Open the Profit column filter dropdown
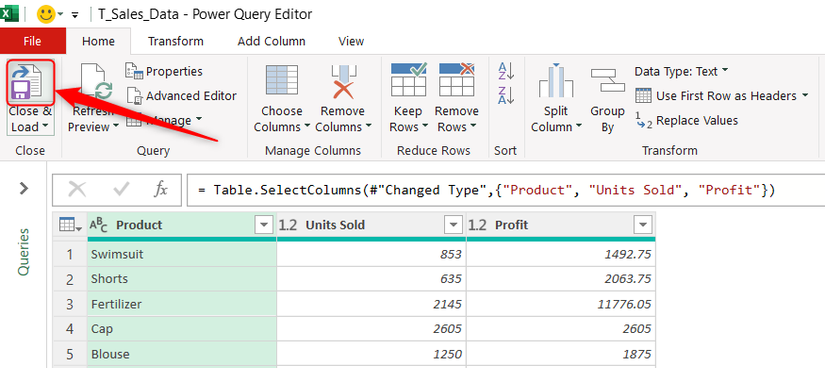The width and height of the screenshot is (825, 368). pos(642,225)
